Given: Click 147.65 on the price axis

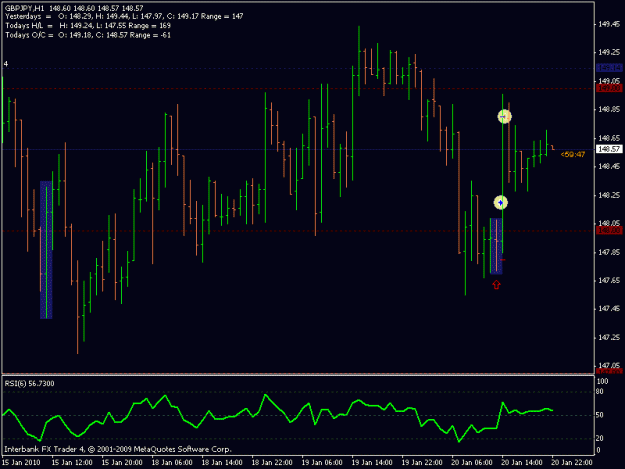Looking at the screenshot, I should 609,281.
